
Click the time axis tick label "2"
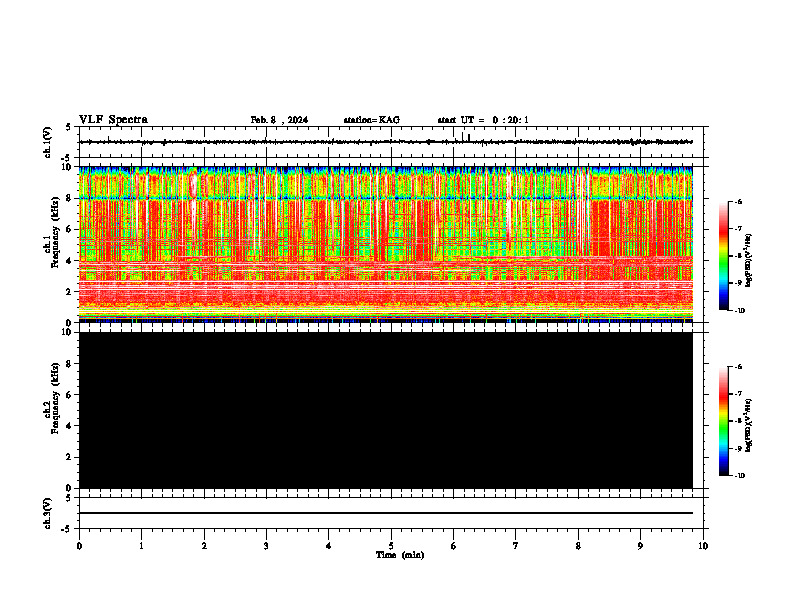click(x=204, y=546)
